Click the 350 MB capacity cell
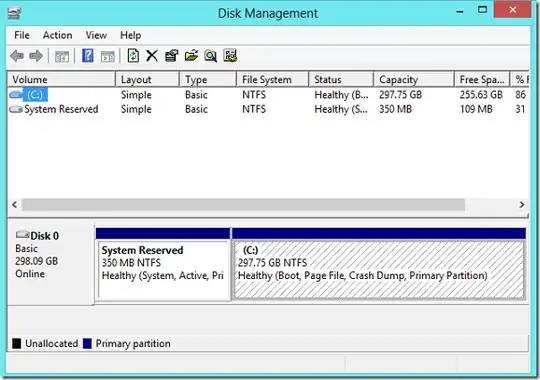The width and height of the screenshot is (540, 380). 395,109
